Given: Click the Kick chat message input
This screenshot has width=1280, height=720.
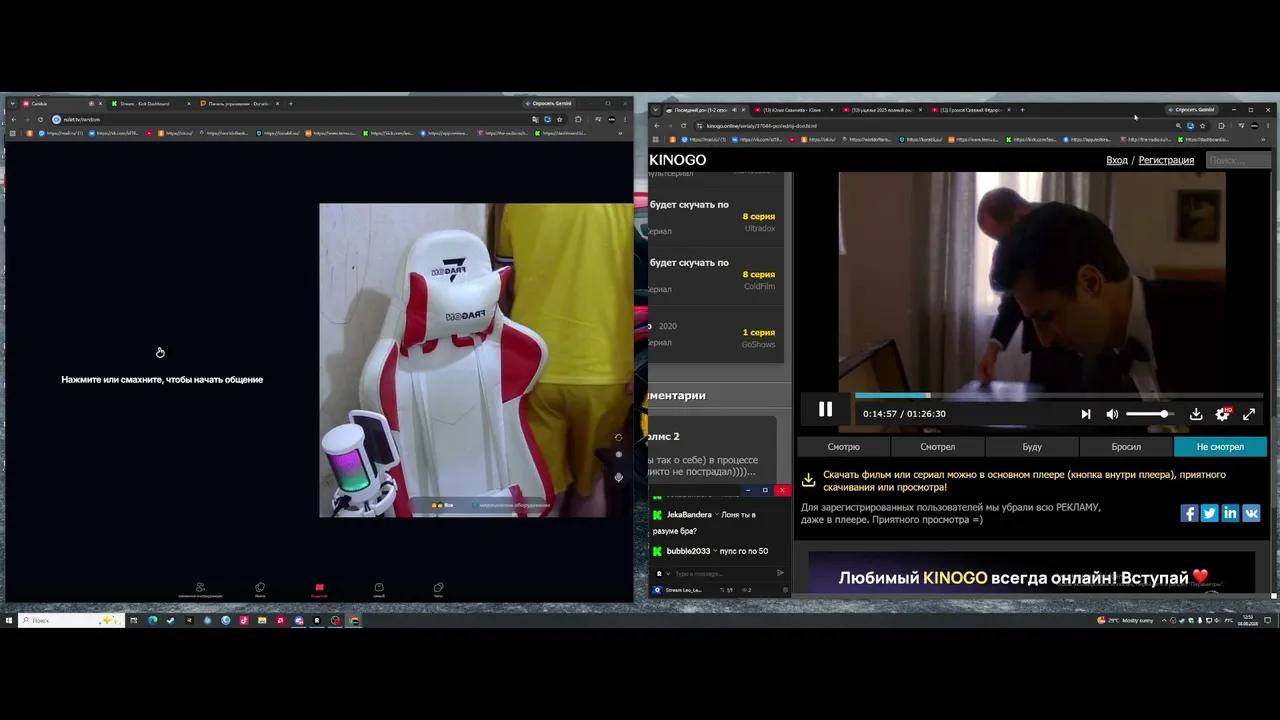Looking at the screenshot, I should [x=723, y=574].
